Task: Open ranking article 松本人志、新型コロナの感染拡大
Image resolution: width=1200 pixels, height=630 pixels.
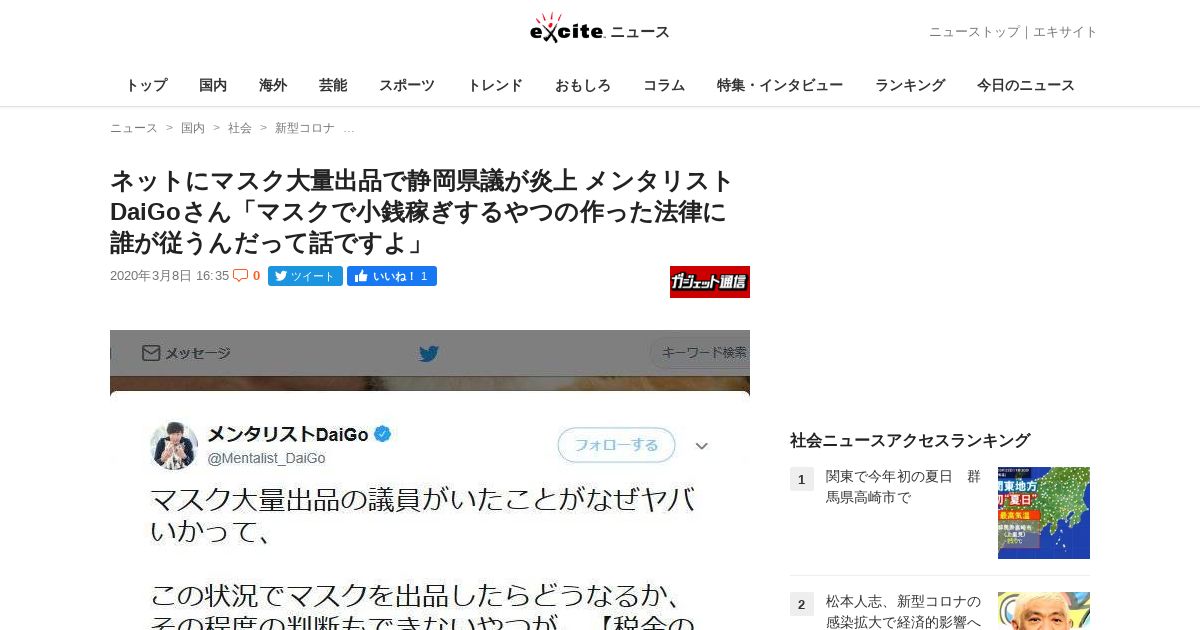Action: pos(903,611)
